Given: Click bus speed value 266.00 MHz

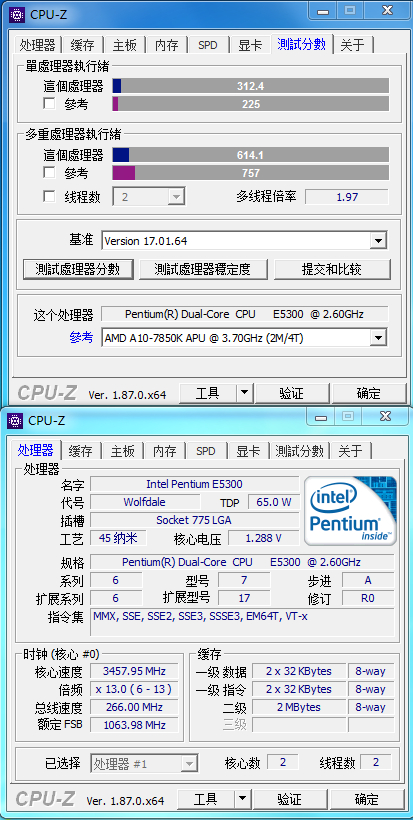Looking at the screenshot, I should [134, 707].
